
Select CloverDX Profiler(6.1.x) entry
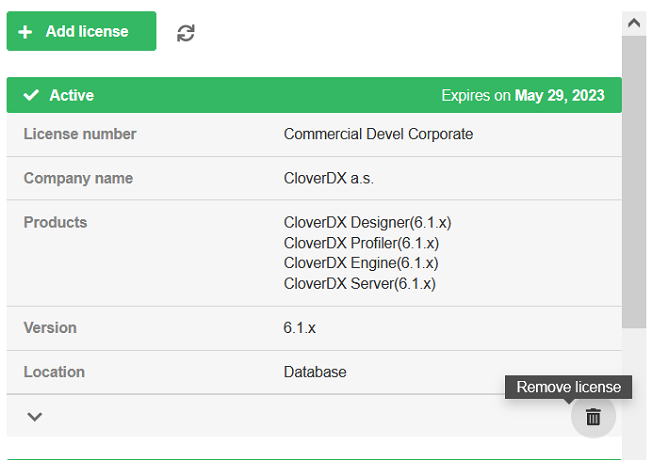(x=361, y=243)
